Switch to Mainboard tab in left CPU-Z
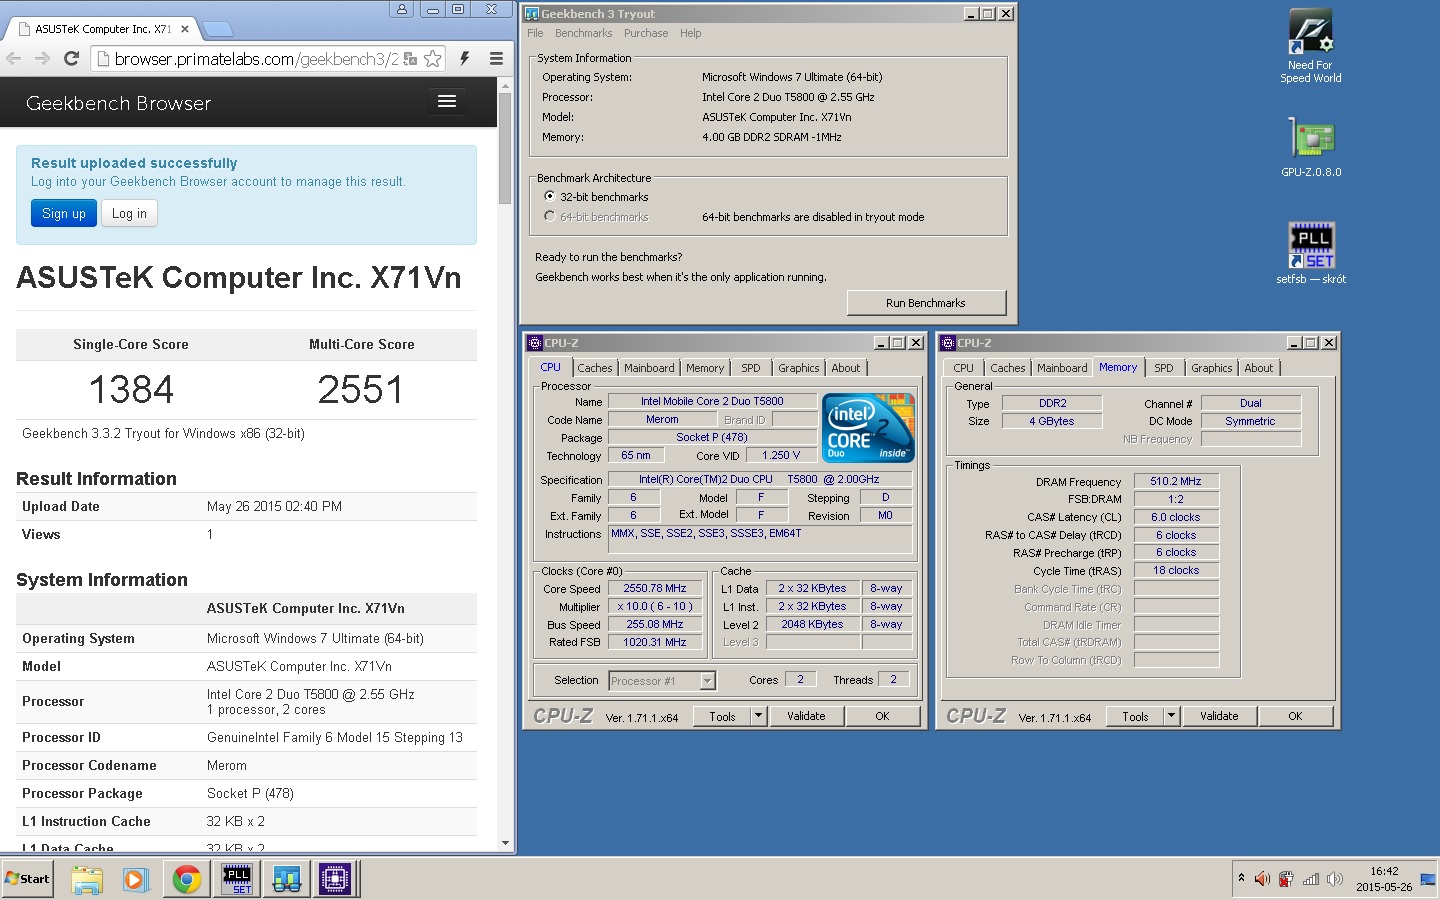Image resolution: width=1440 pixels, height=900 pixels. coord(649,368)
